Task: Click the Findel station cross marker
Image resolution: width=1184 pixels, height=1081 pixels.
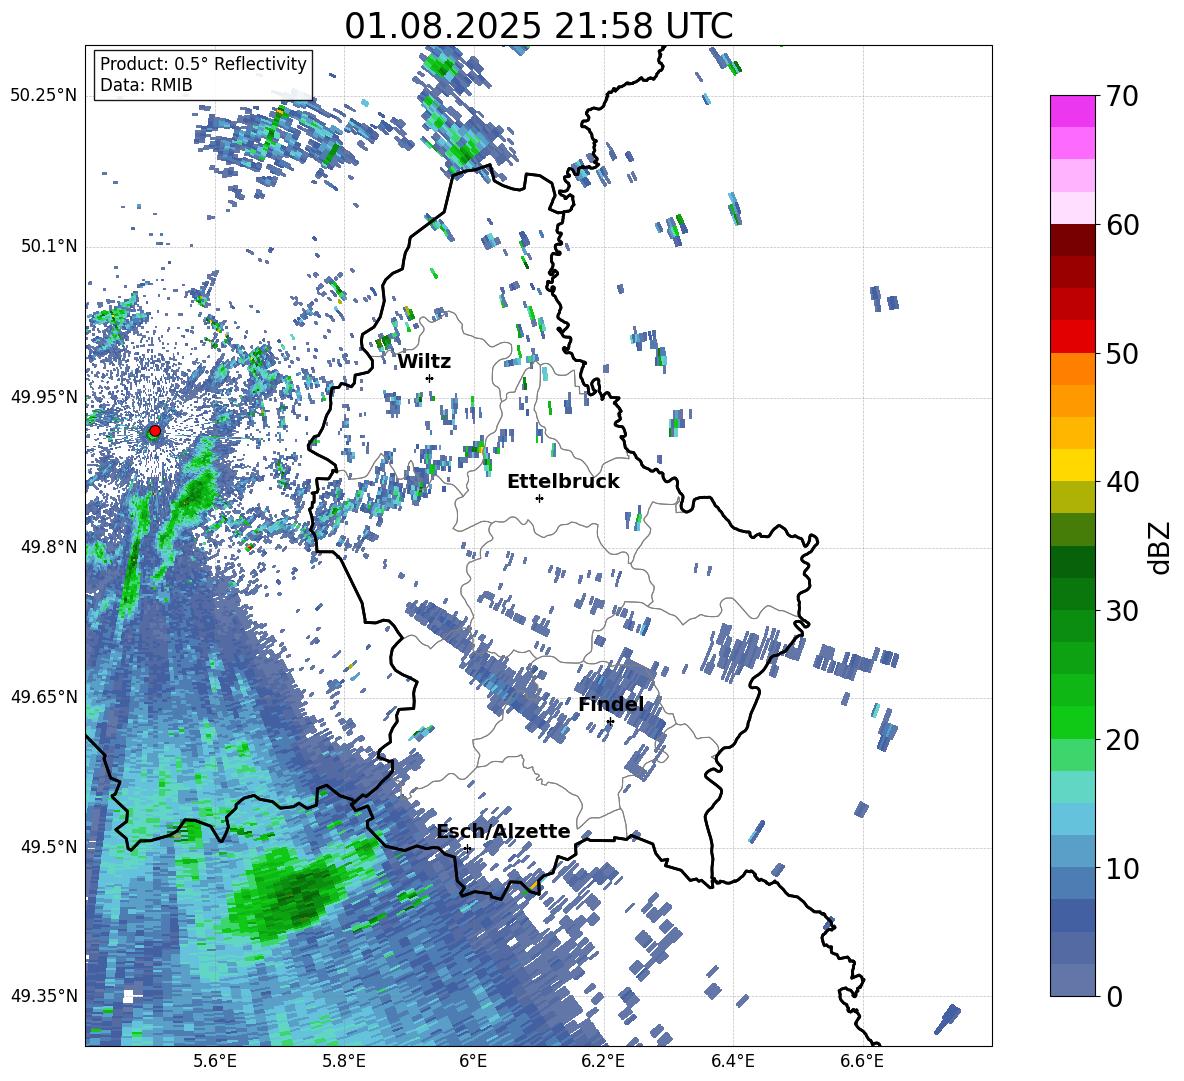Action: (x=610, y=722)
